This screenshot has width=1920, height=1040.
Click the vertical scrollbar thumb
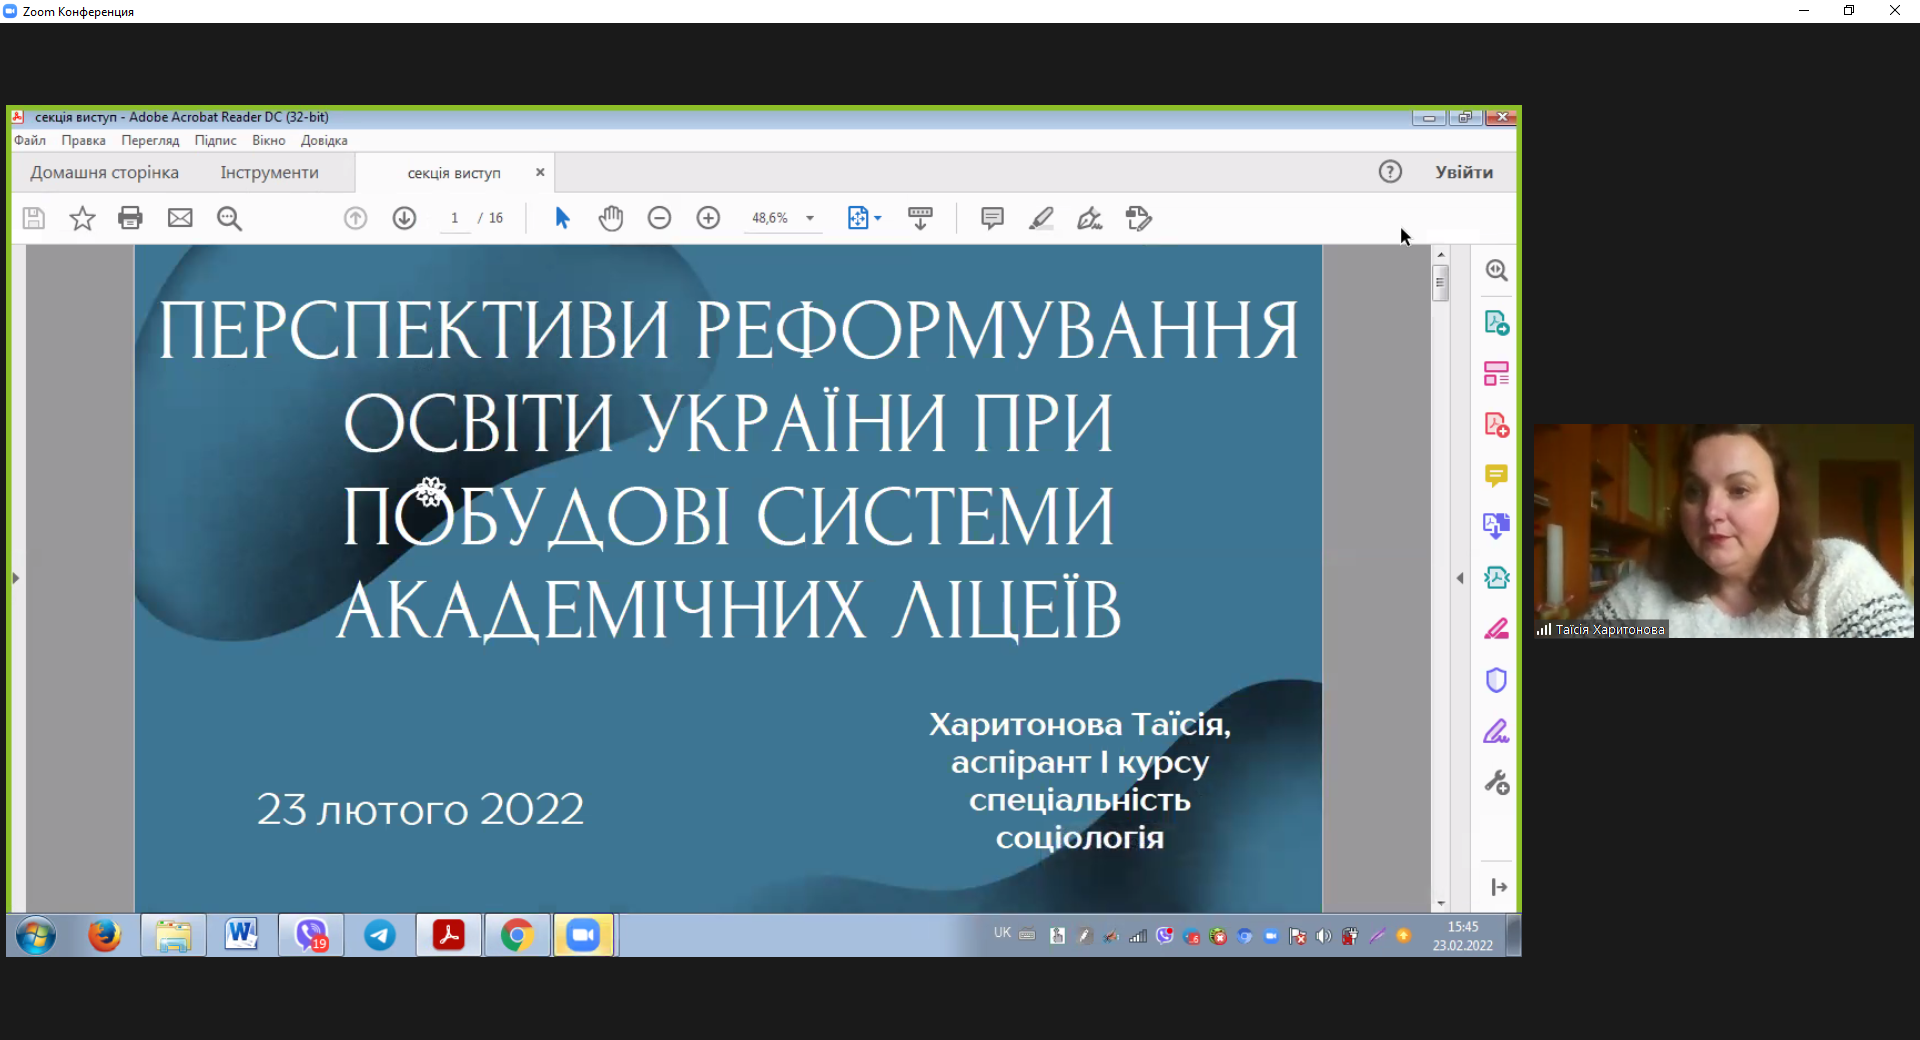coord(1441,283)
